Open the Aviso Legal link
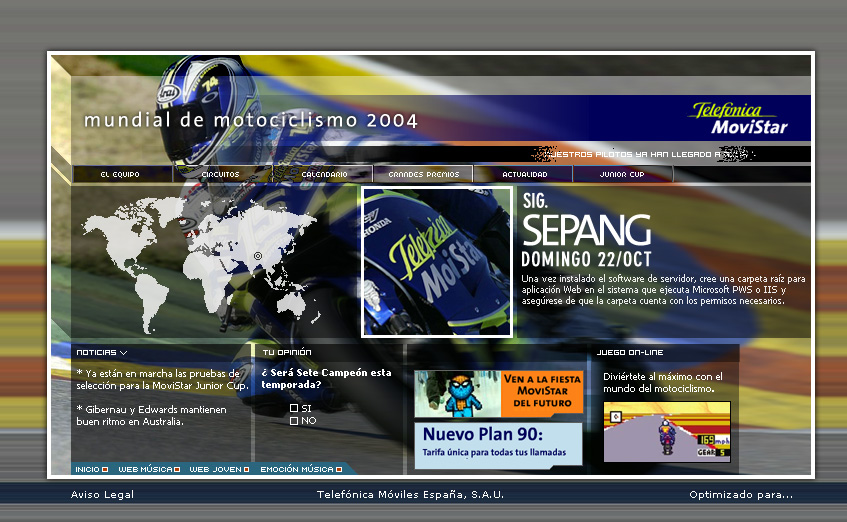Screen dimensions: 847x522 [x=102, y=494]
